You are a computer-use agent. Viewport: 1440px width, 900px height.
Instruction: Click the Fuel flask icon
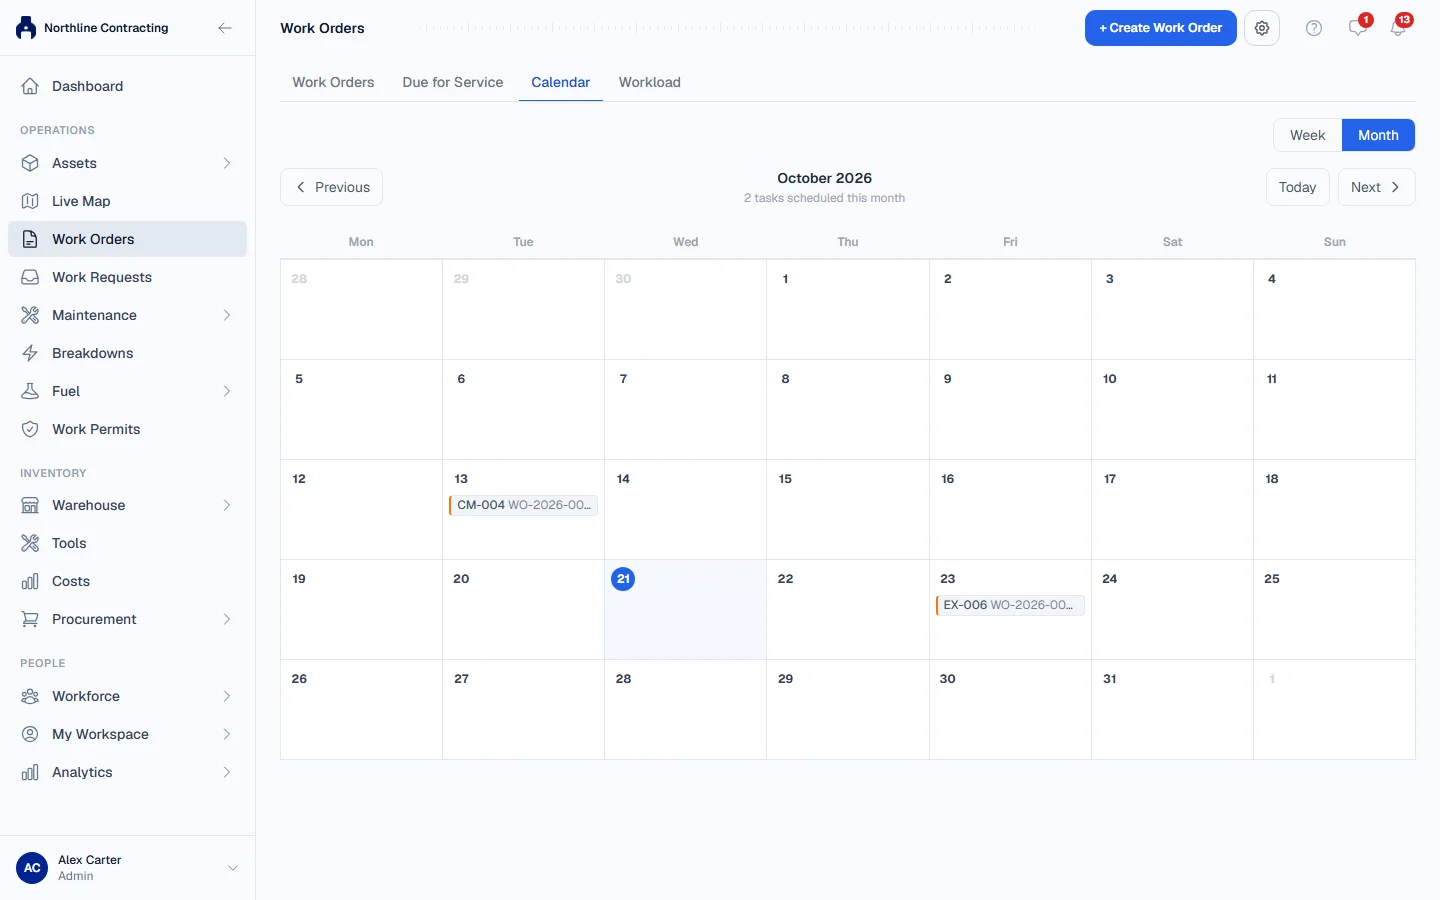(x=30, y=391)
